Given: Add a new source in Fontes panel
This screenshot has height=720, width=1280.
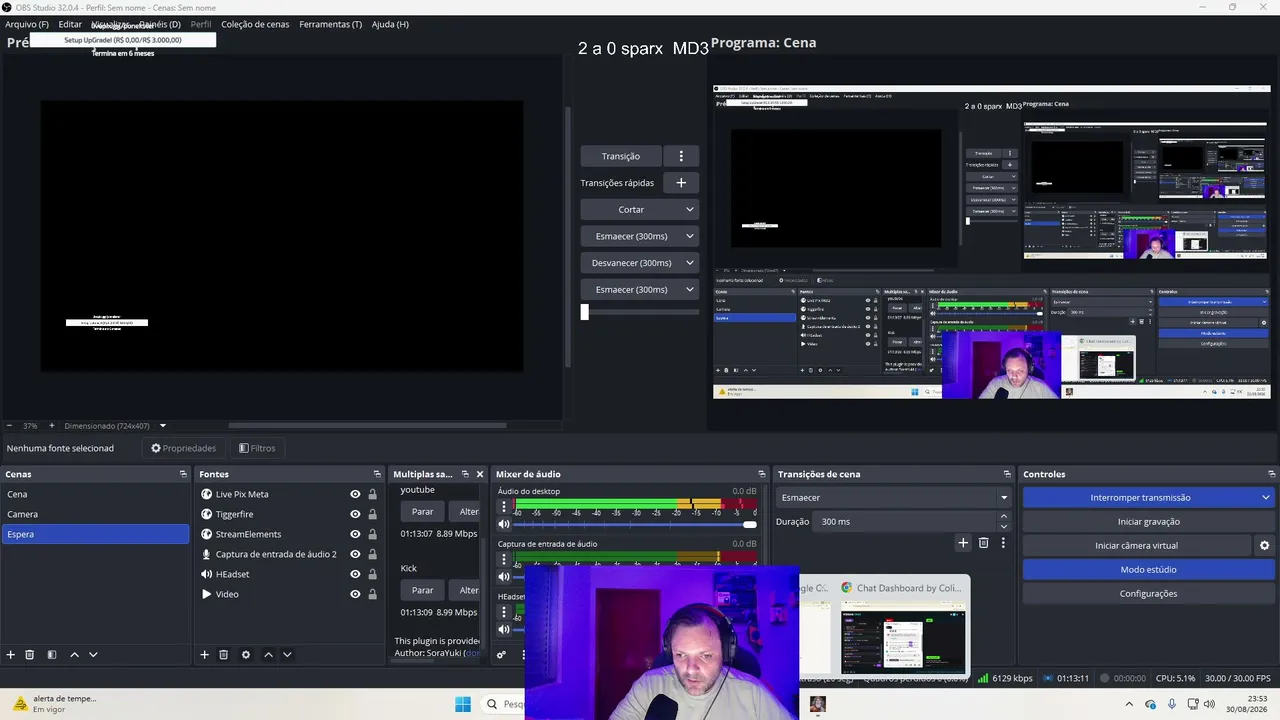Looking at the screenshot, I should pyautogui.click(x=204, y=655).
